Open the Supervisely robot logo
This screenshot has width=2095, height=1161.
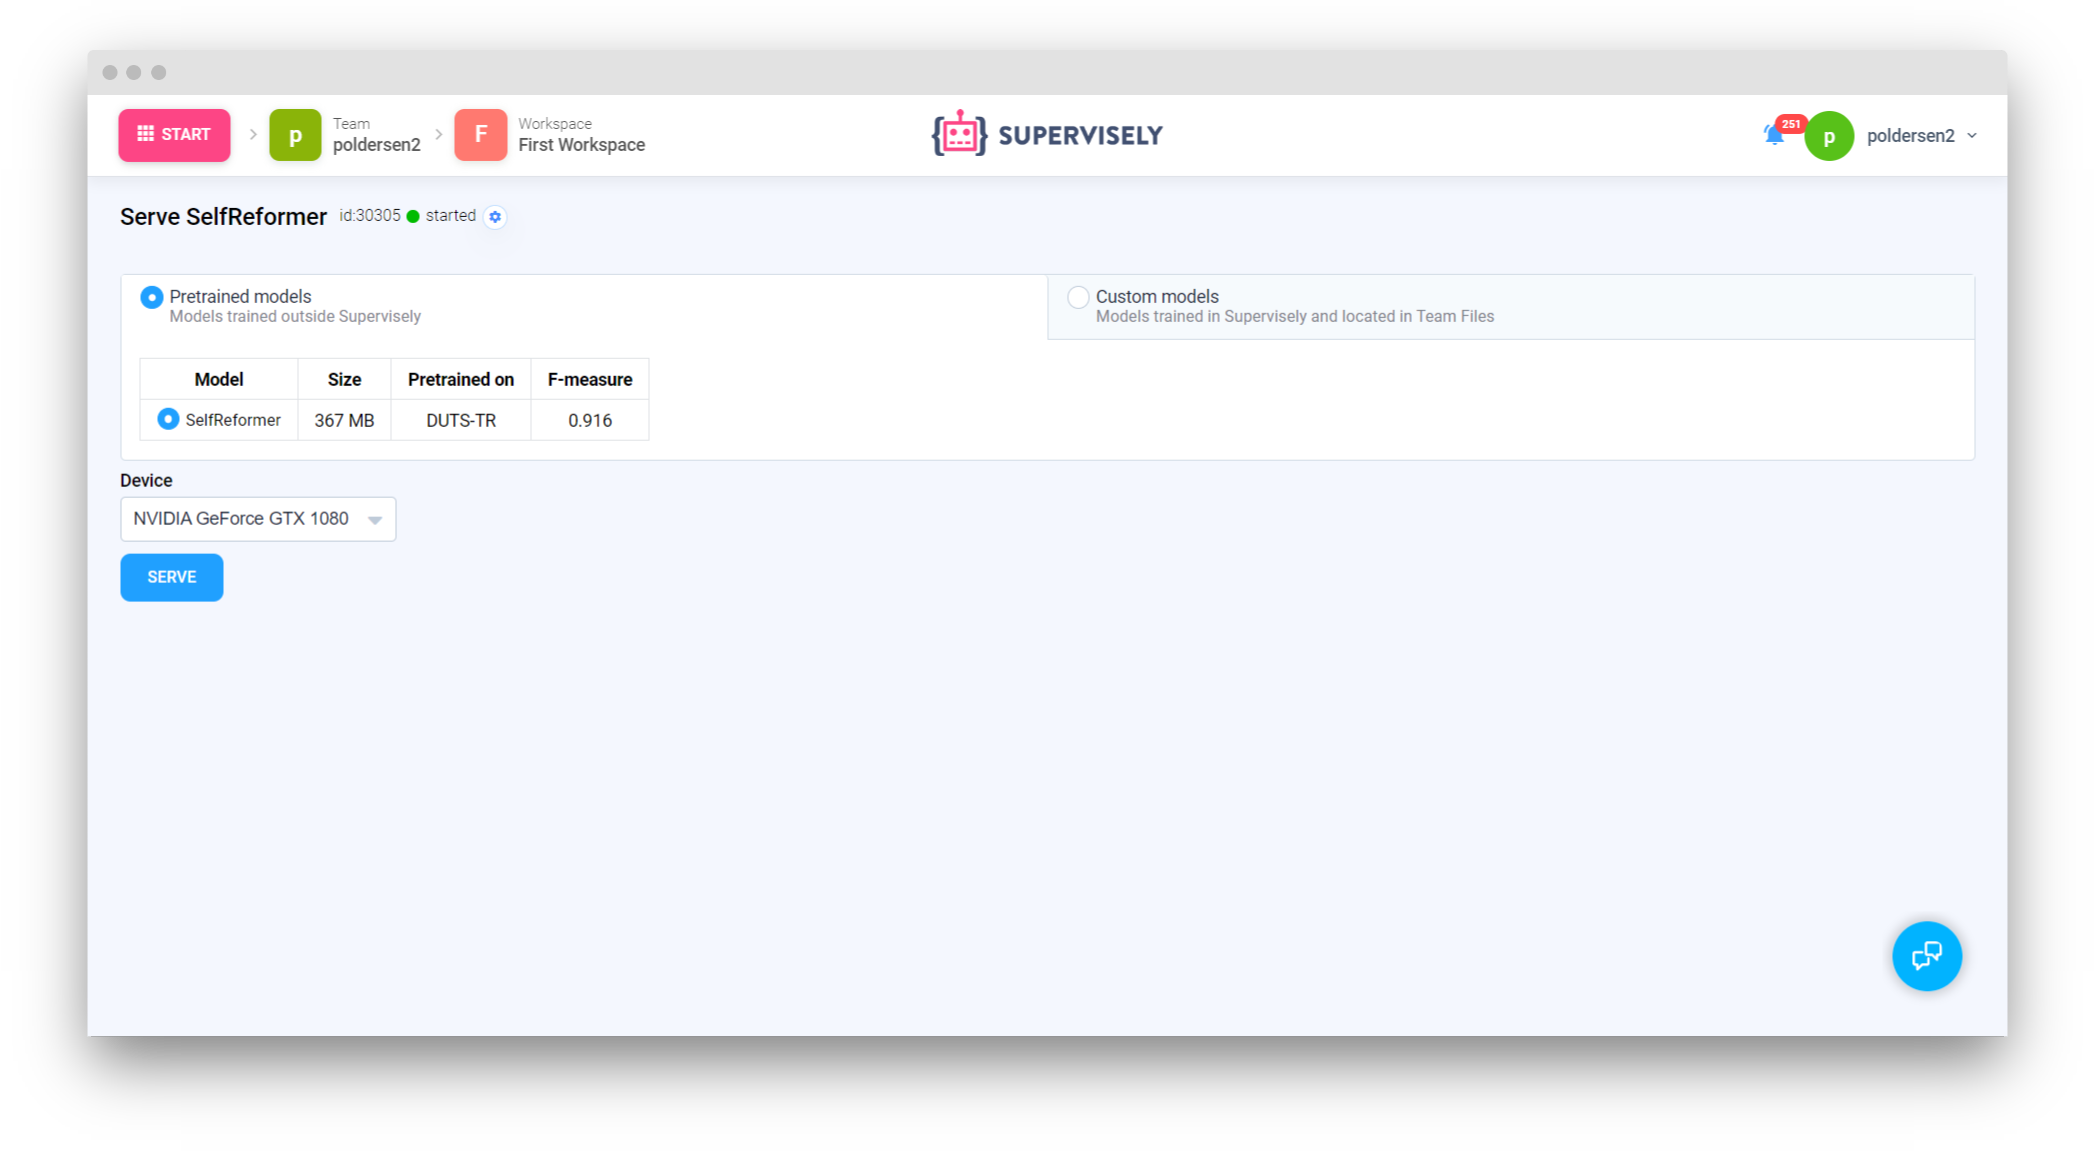pos(957,133)
